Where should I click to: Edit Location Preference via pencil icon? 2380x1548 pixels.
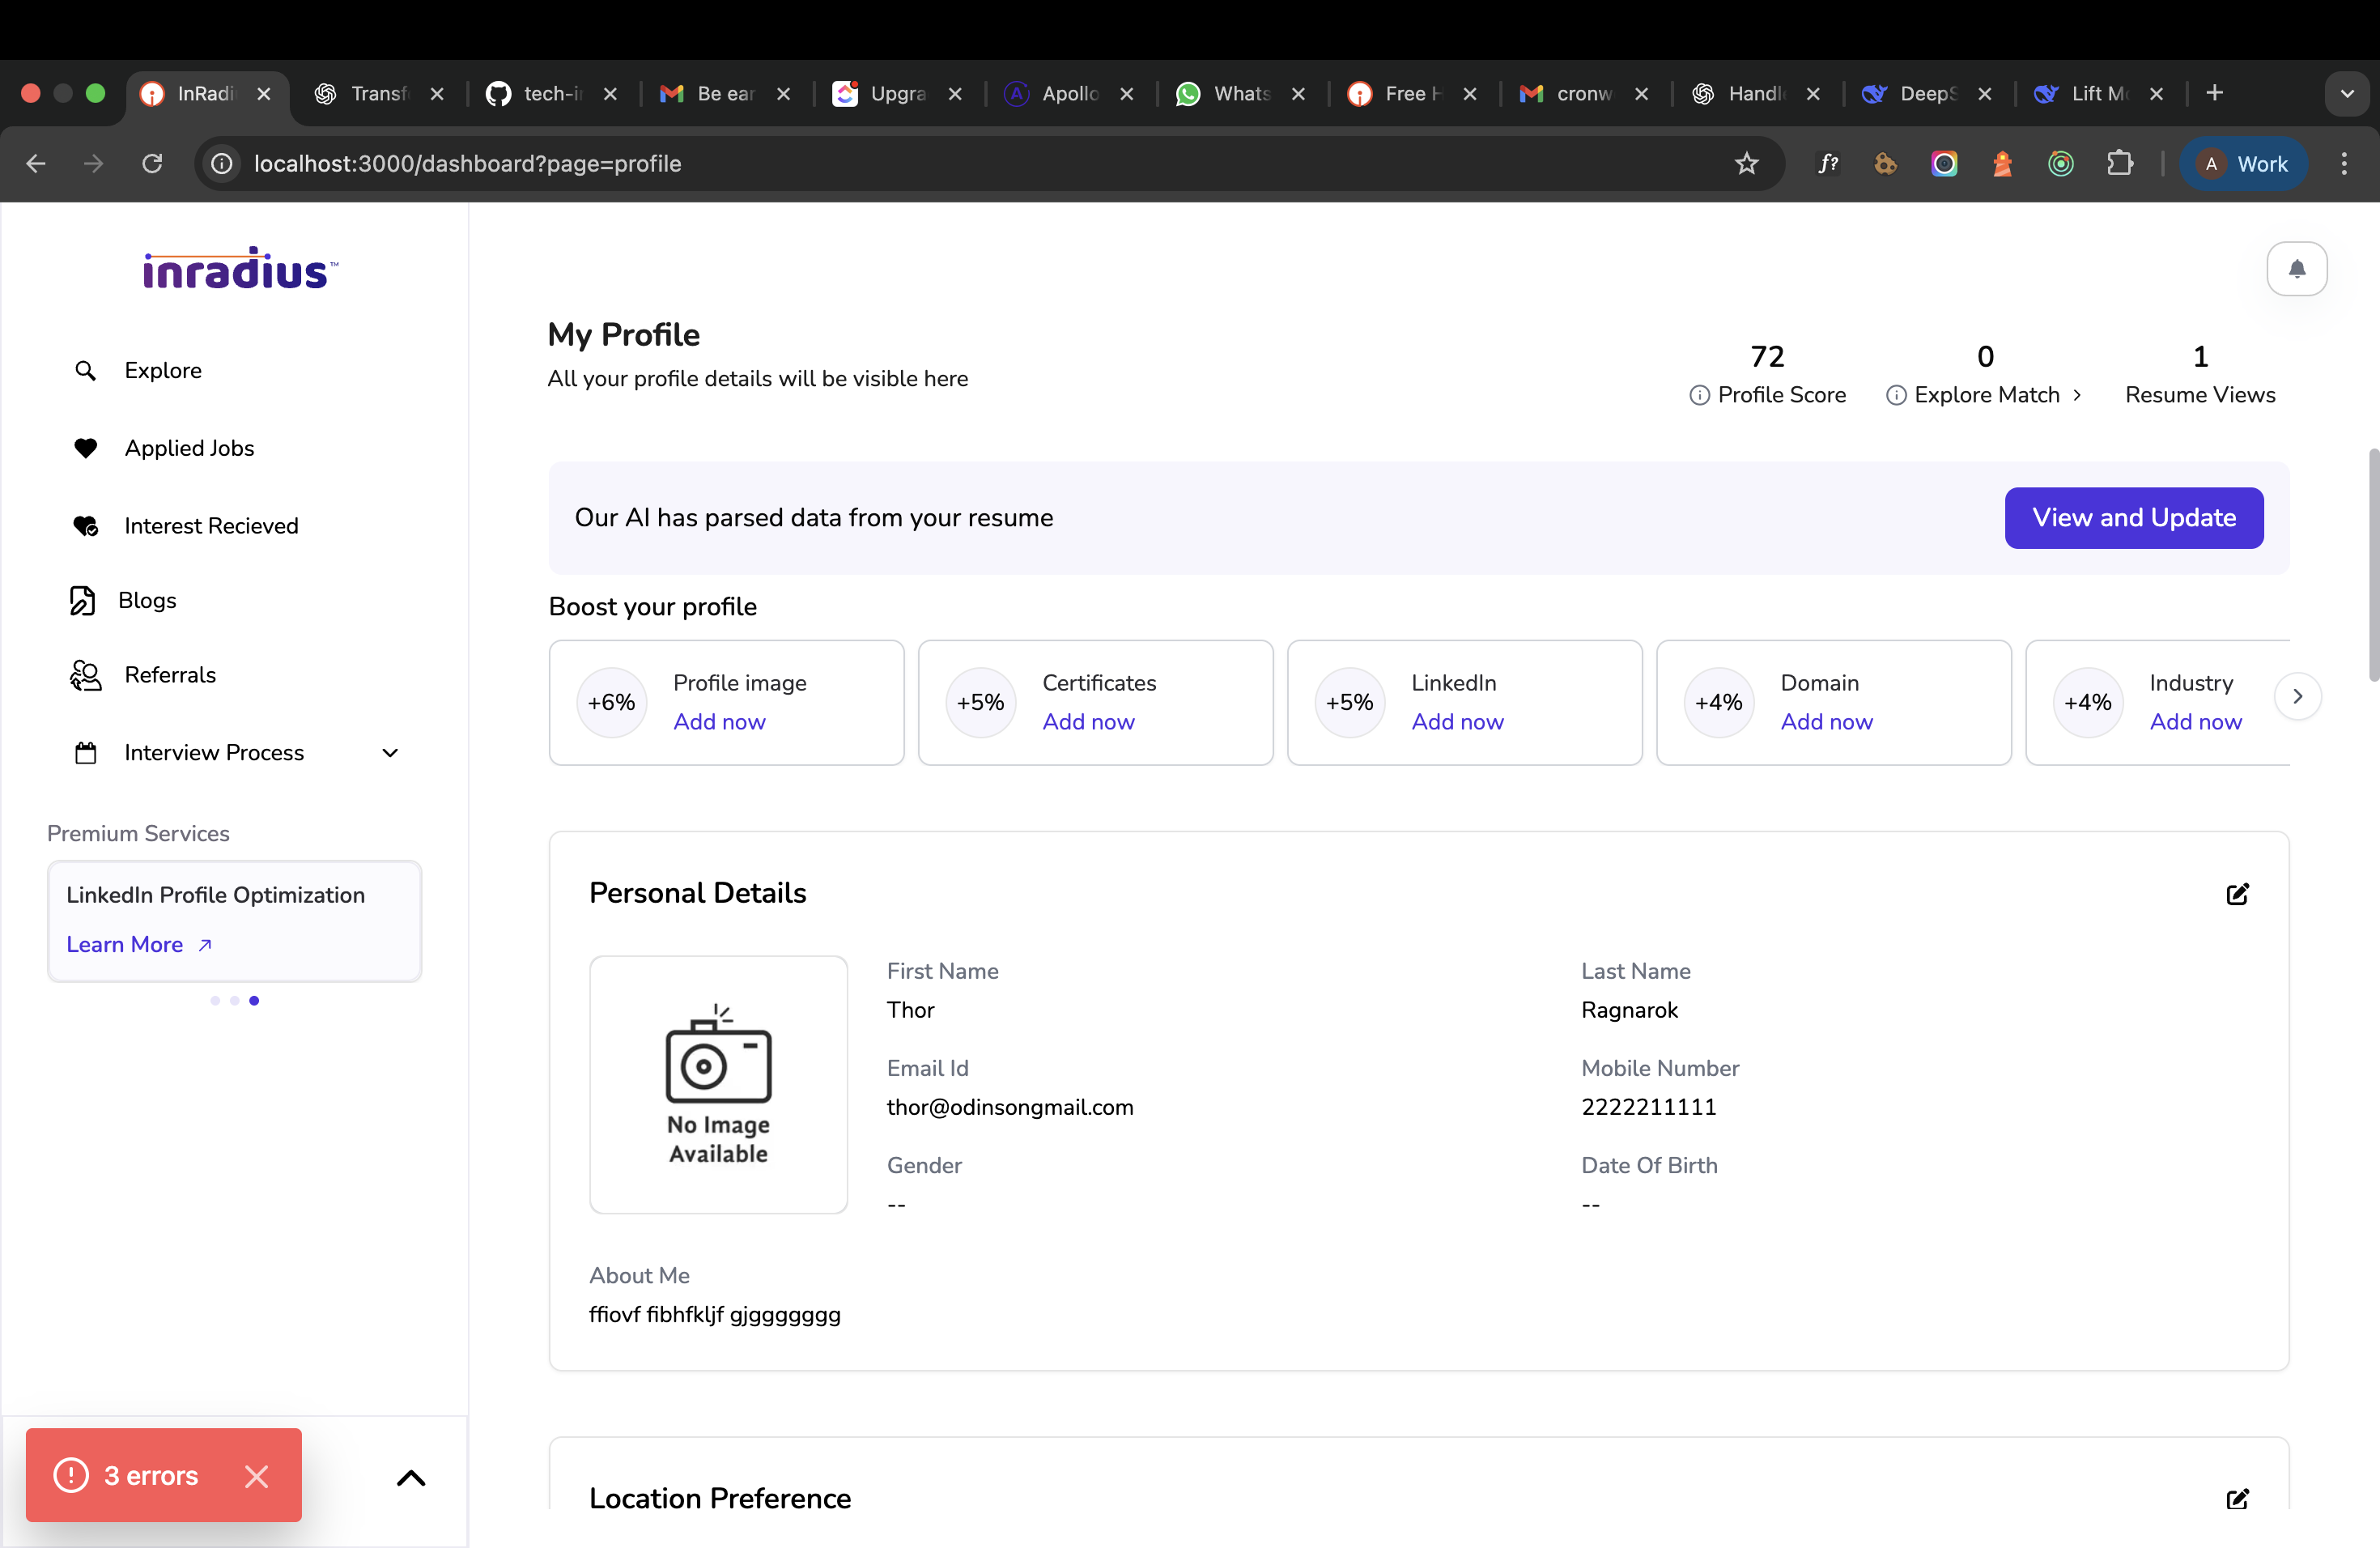2237,1498
